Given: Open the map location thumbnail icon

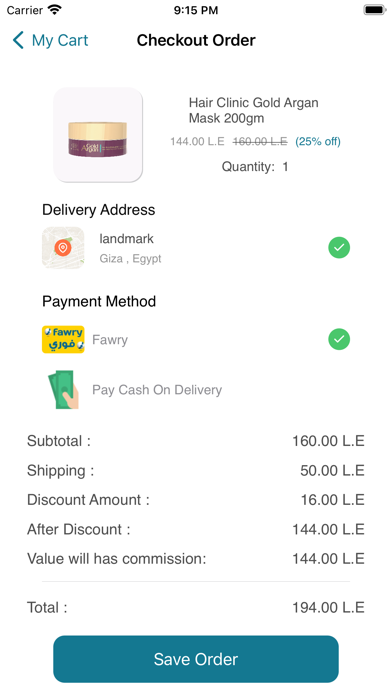Looking at the screenshot, I should point(63,248).
